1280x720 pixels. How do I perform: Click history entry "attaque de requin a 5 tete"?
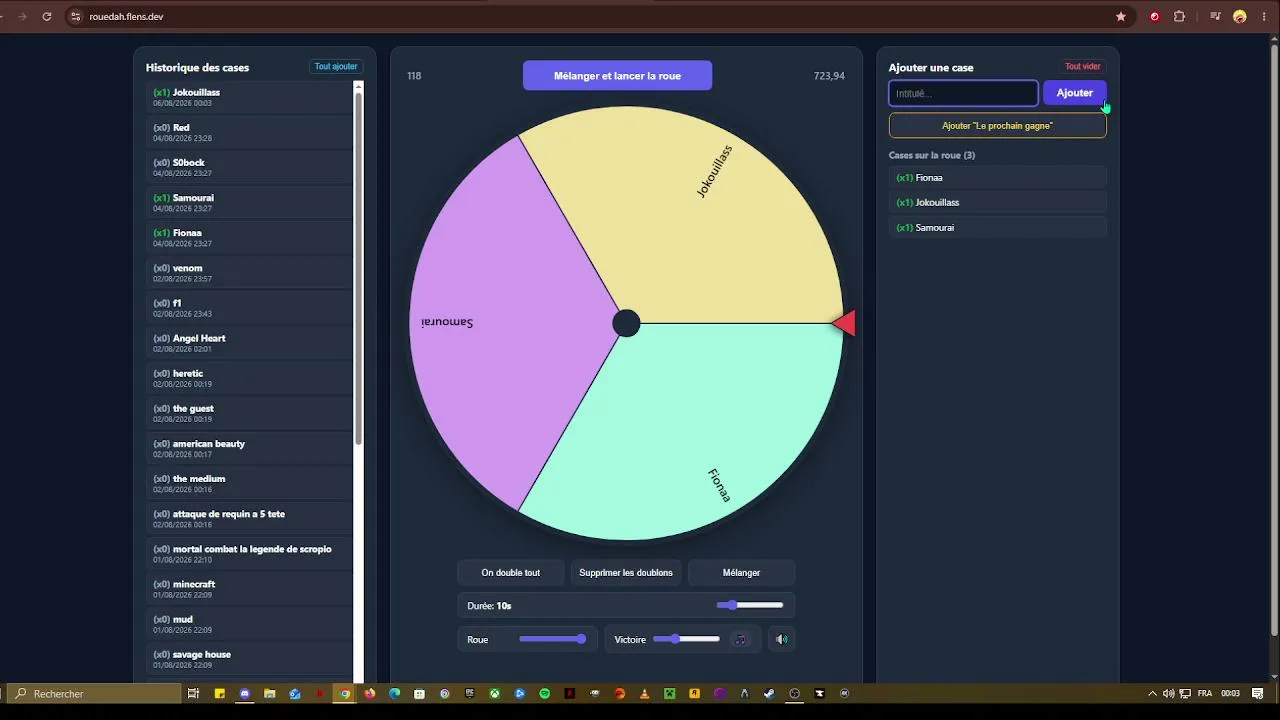click(249, 518)
